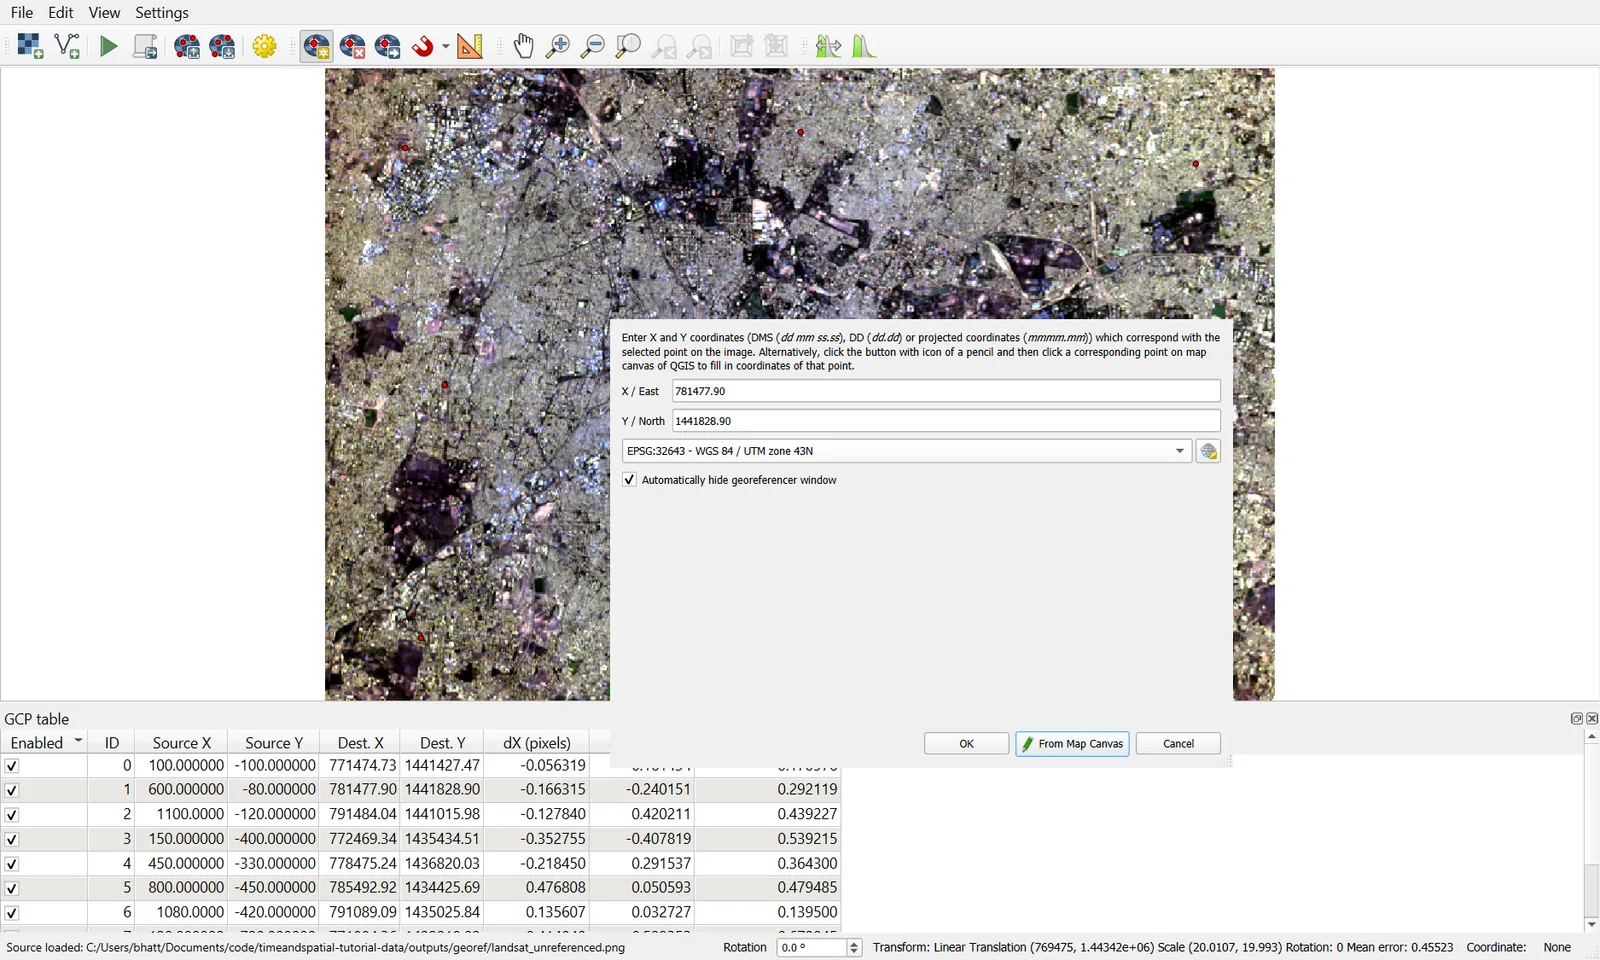Click the Enabled column sort arrow
Screen dimensions: 1600x960
[x=78, y=741]
